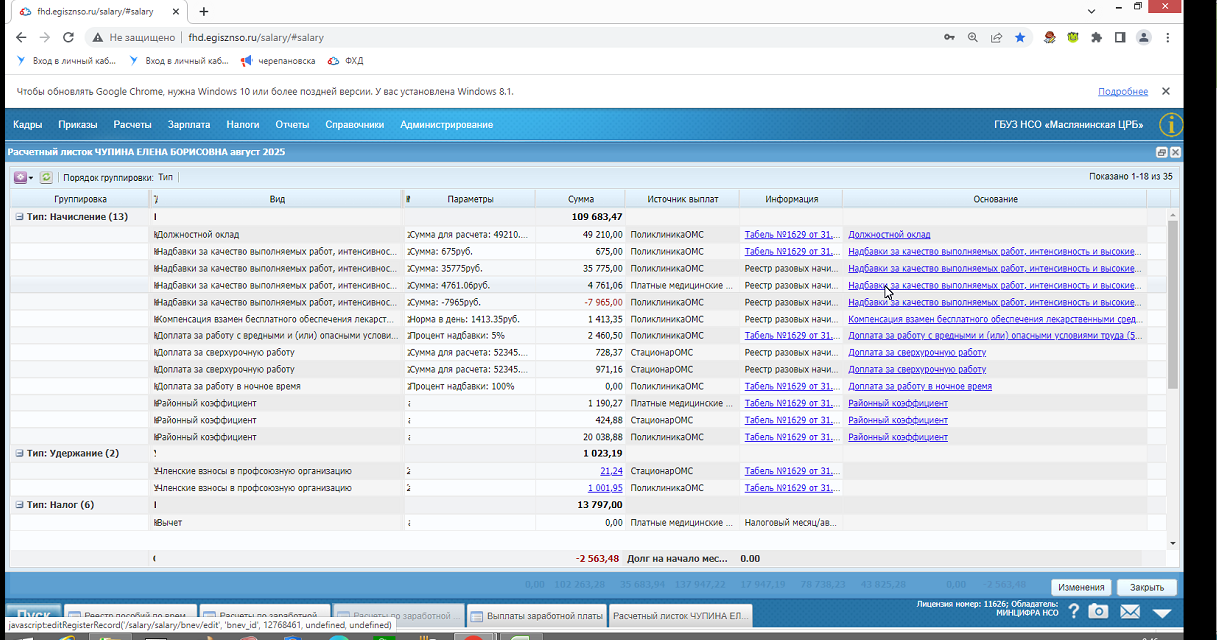
Task: Restore the payslip window using its restore icon
Action: 1161,152
